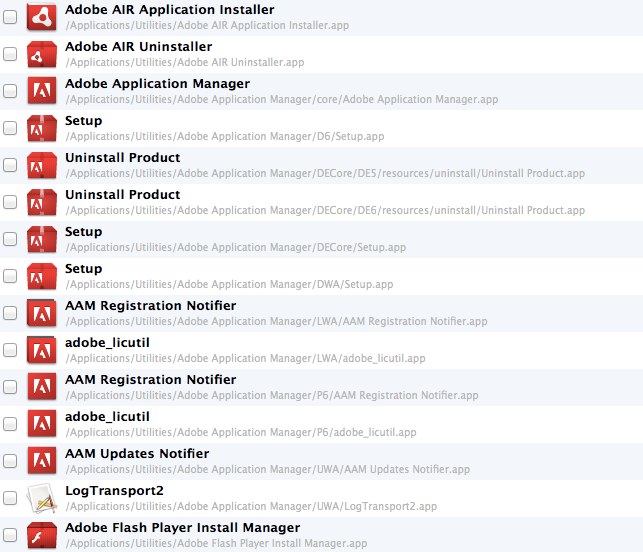Click the P6 AAM Registration Notifier icon
643x552 pixels.
point(41,387)
